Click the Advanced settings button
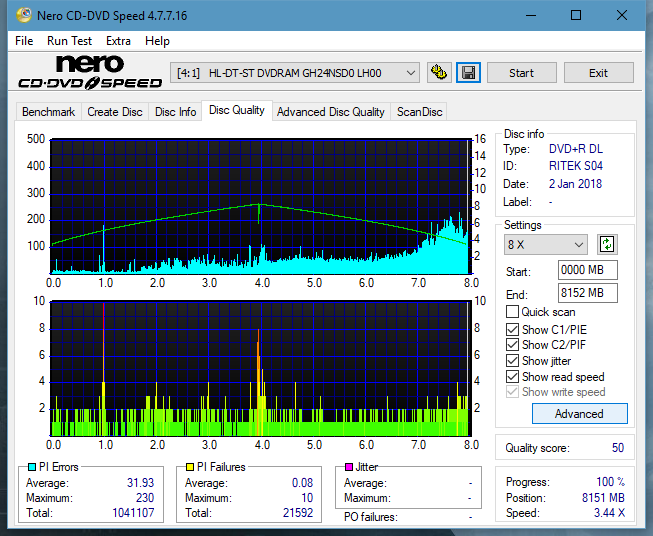Image resolution: width=653 pixels, height=536 pixels. [579, 414]
